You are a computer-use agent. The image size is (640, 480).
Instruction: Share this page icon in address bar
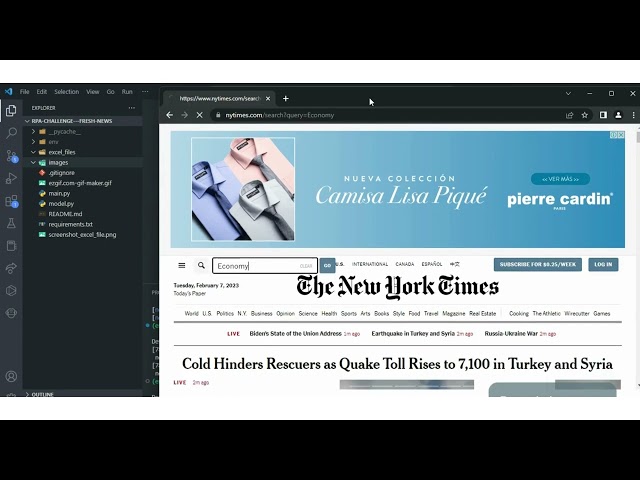pos(569,115)
